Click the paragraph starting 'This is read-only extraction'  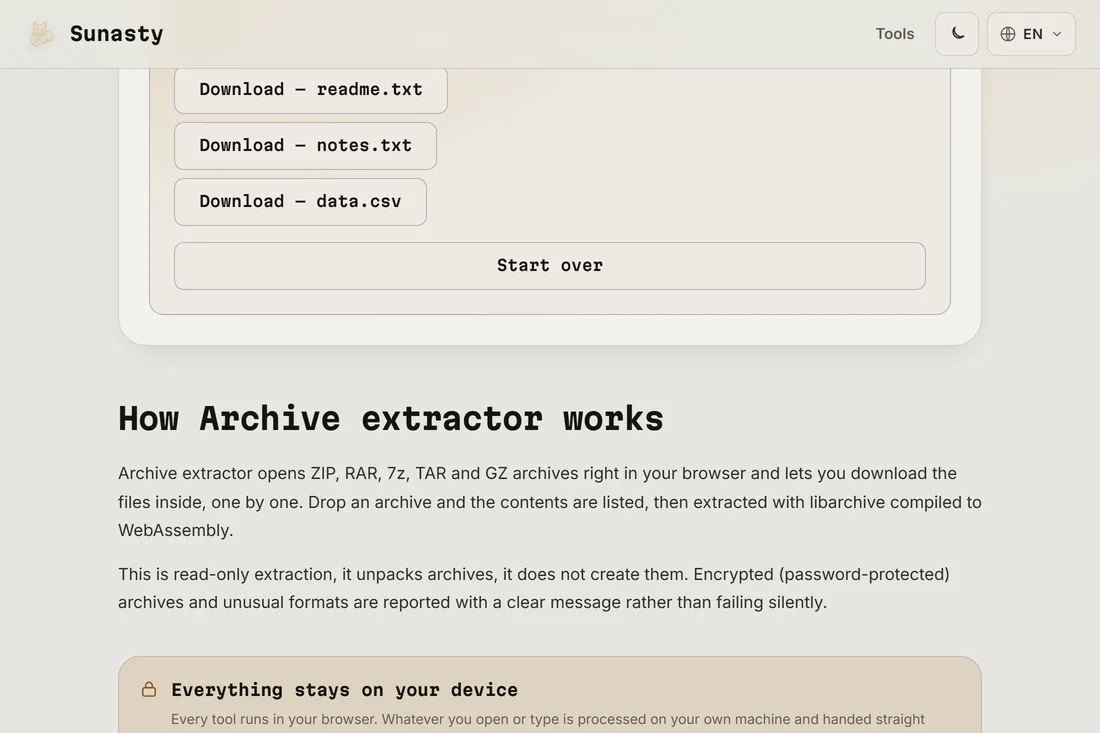534,588
